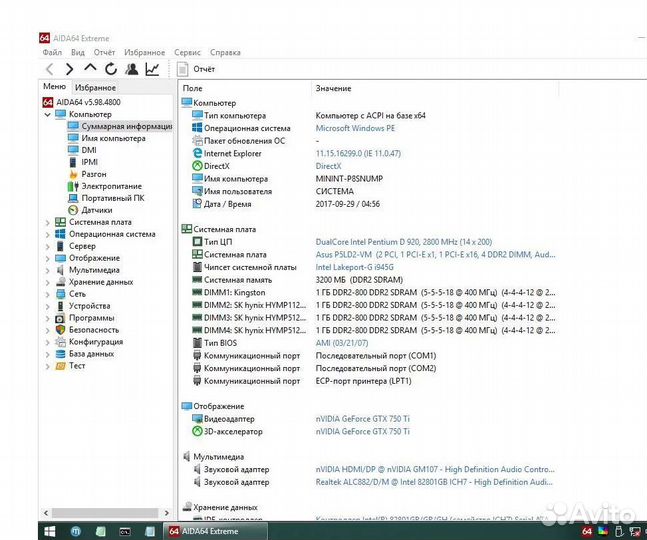Click the Конфигурация icon in tree
This screenshot has height=540, width=647.
61,342
